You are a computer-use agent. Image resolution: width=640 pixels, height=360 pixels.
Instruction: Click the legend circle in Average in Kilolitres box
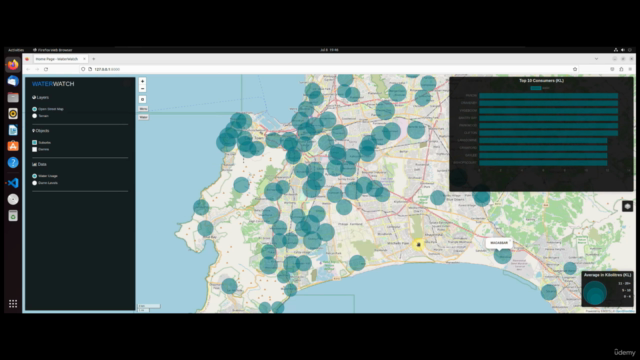point(595,293)
